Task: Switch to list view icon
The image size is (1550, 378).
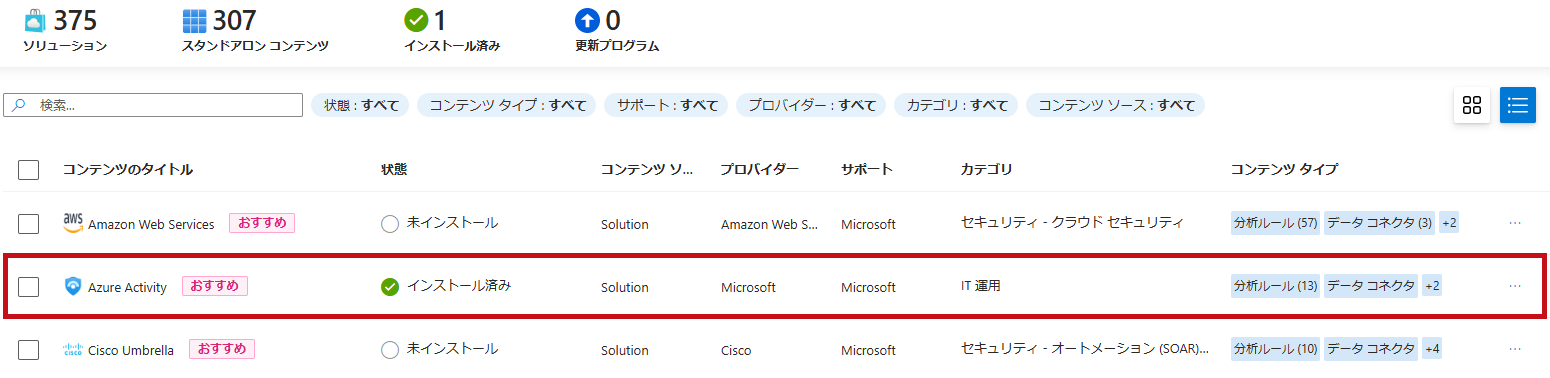Action: point(1518,105)
